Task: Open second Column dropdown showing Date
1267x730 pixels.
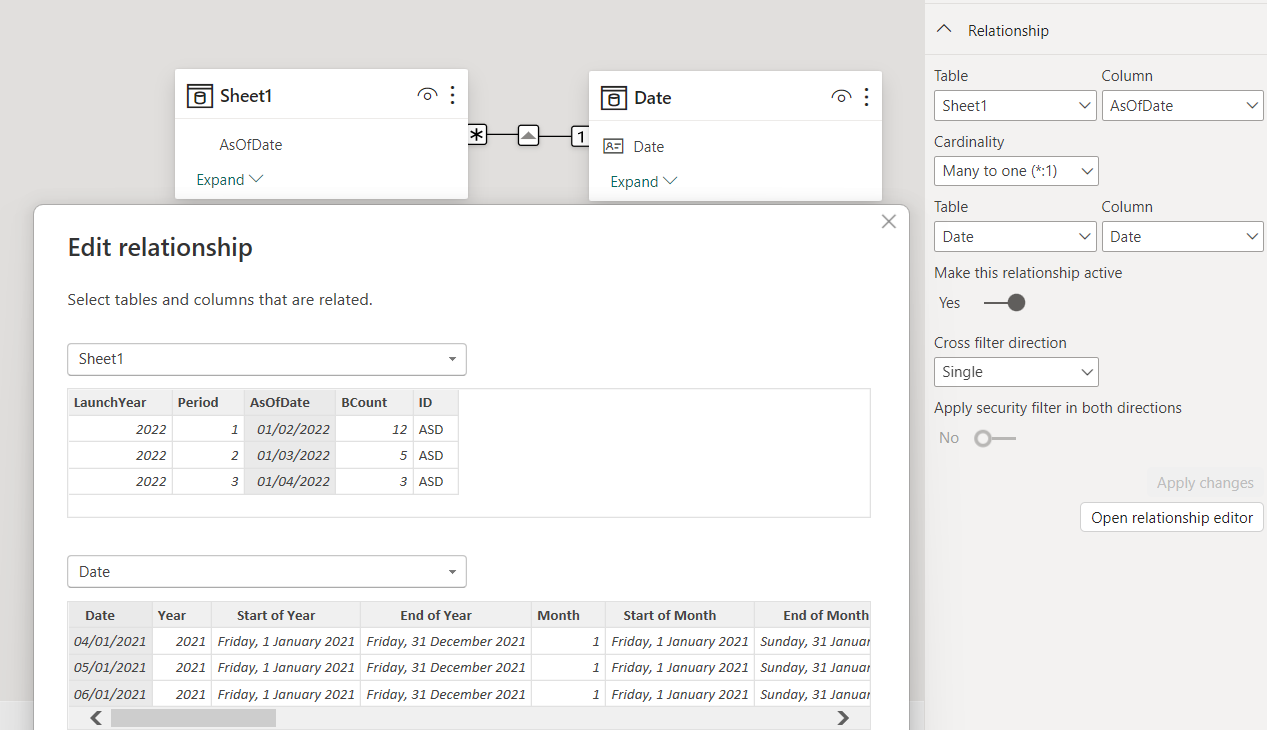Action: [1183, 236]
